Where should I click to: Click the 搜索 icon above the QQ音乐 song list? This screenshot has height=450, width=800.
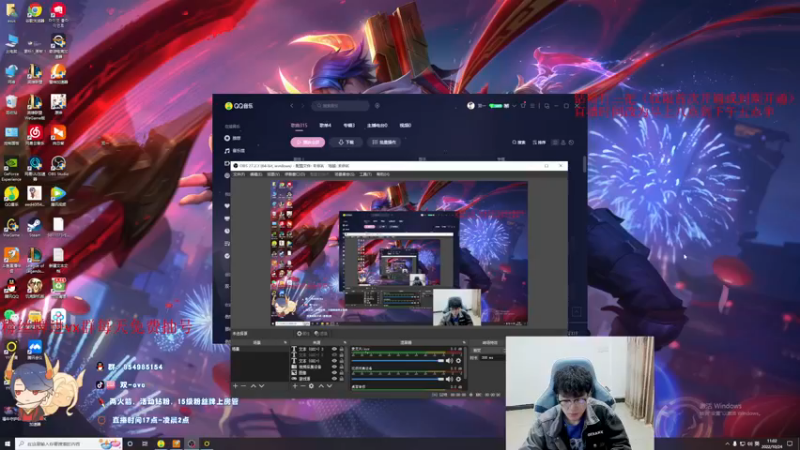click(519, 142)
